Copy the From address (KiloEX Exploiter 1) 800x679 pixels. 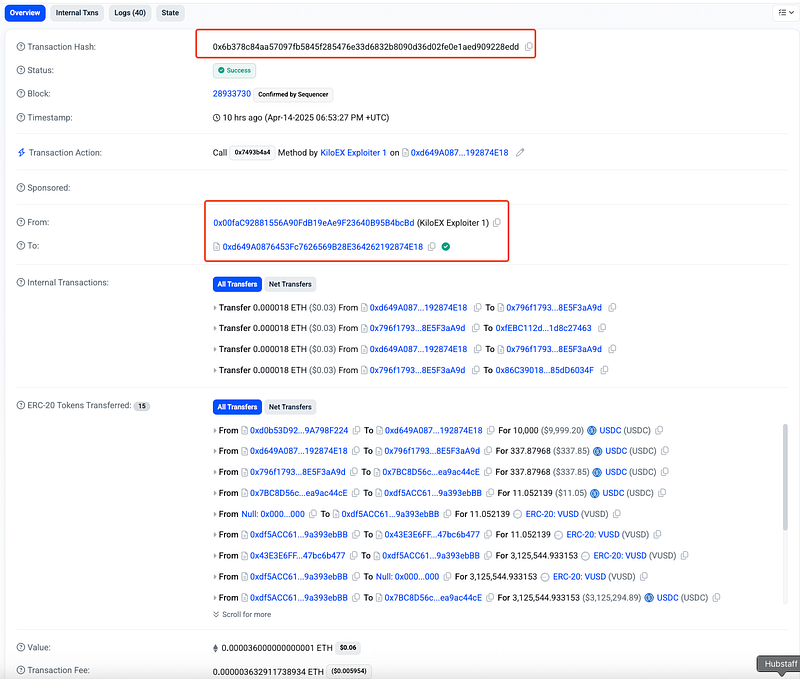tap(497, 222)
